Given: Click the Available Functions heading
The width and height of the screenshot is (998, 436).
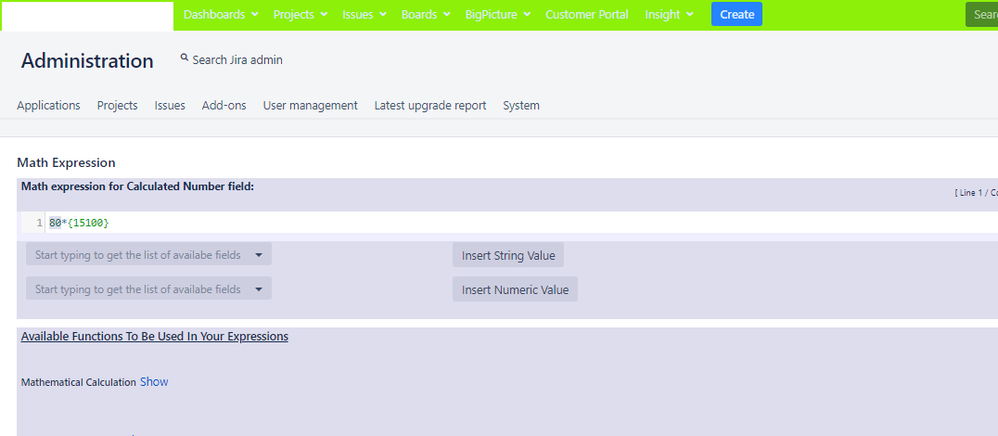Looking at the screenshot, I should click(x=155, y=336).
